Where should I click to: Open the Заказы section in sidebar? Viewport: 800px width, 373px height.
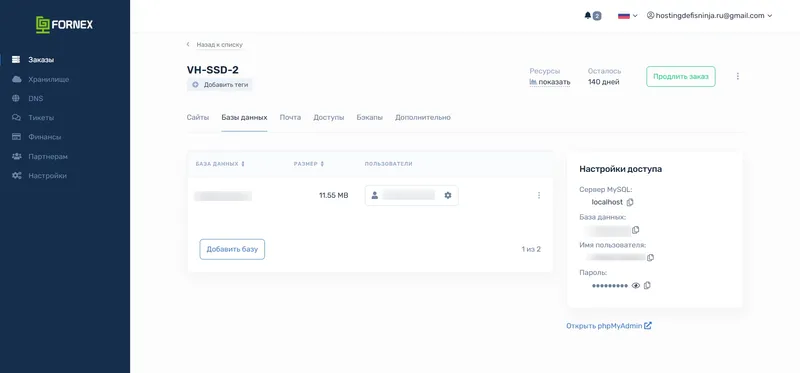(41, 60)
